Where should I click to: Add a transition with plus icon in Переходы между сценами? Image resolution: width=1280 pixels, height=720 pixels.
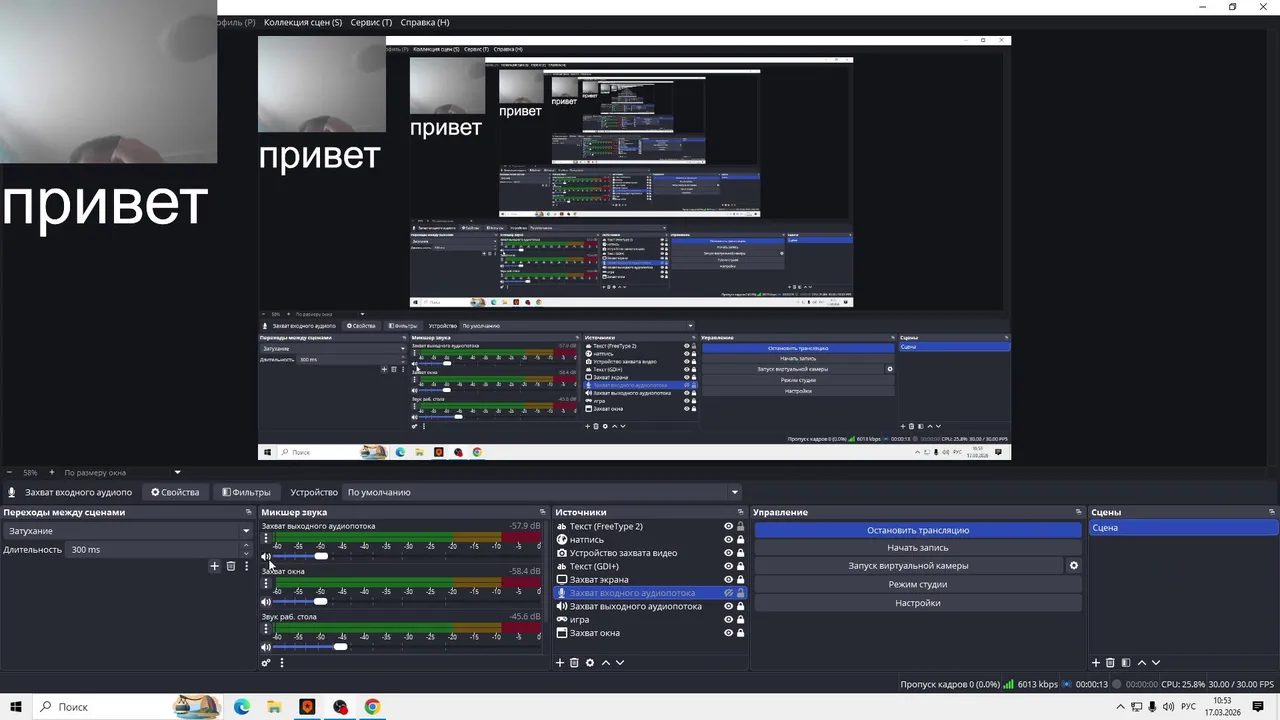point(214,566)
